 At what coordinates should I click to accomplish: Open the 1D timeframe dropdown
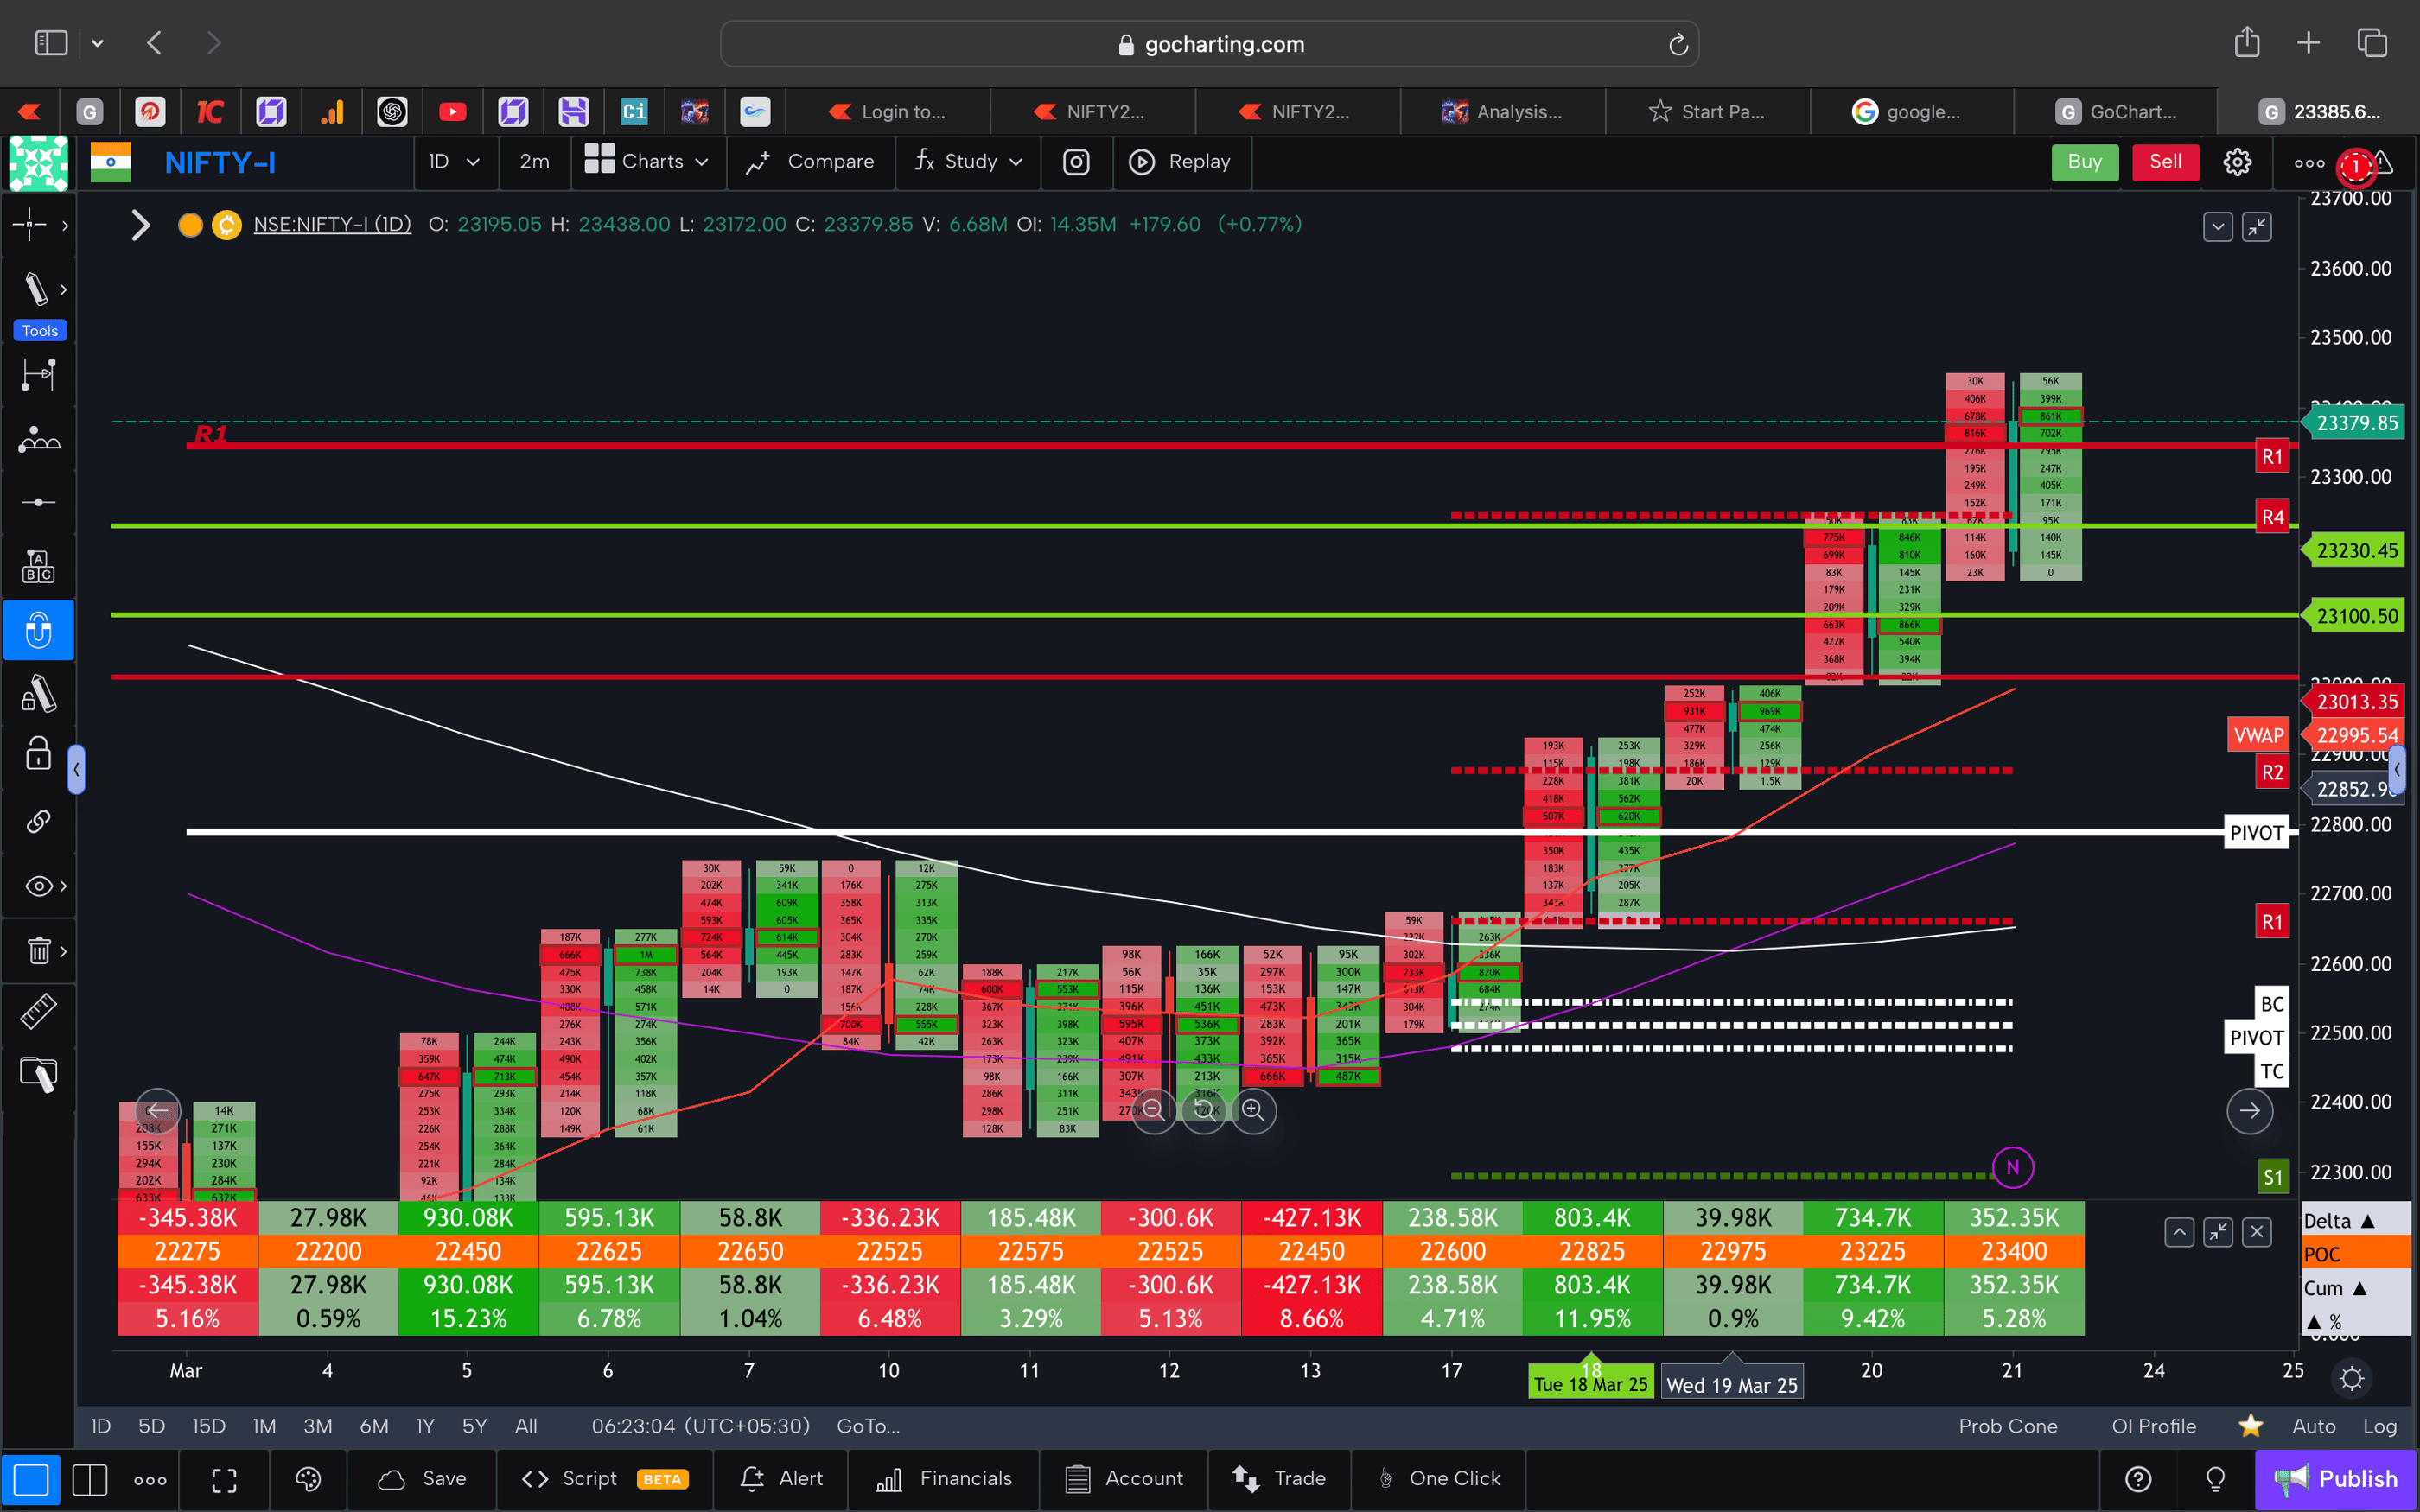(x=455, y=161)
